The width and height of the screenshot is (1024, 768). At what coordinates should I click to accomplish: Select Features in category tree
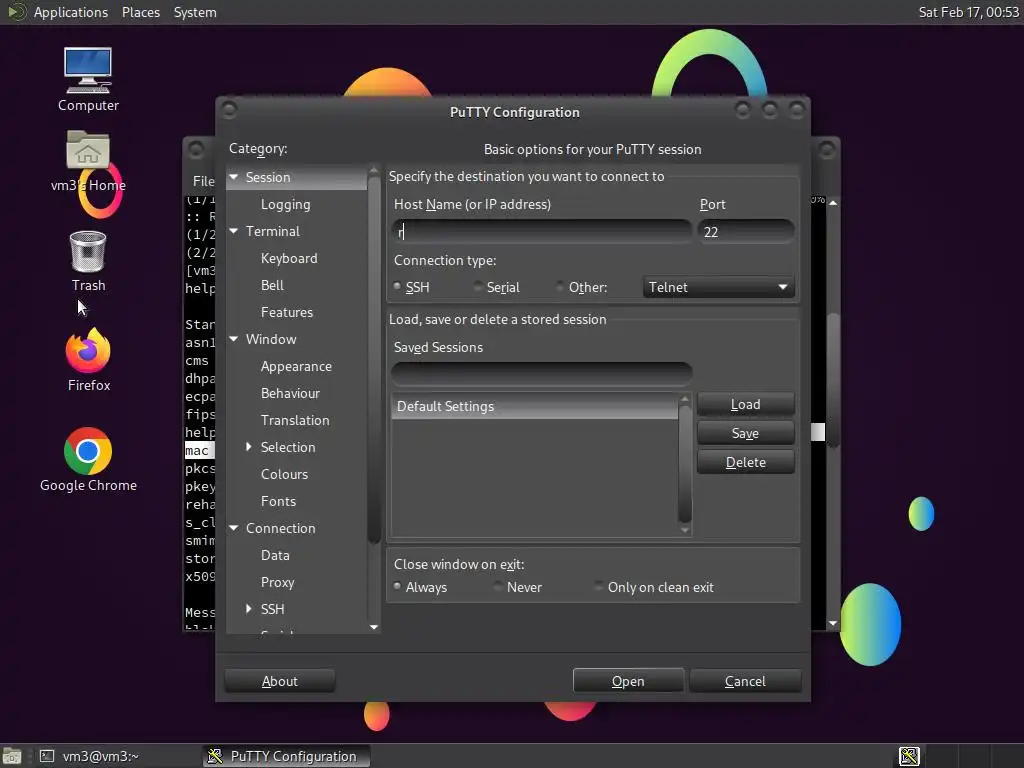[287, 312]
